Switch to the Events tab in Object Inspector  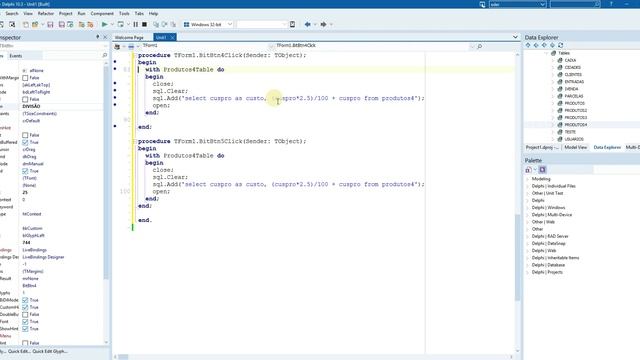pos(16,56)
